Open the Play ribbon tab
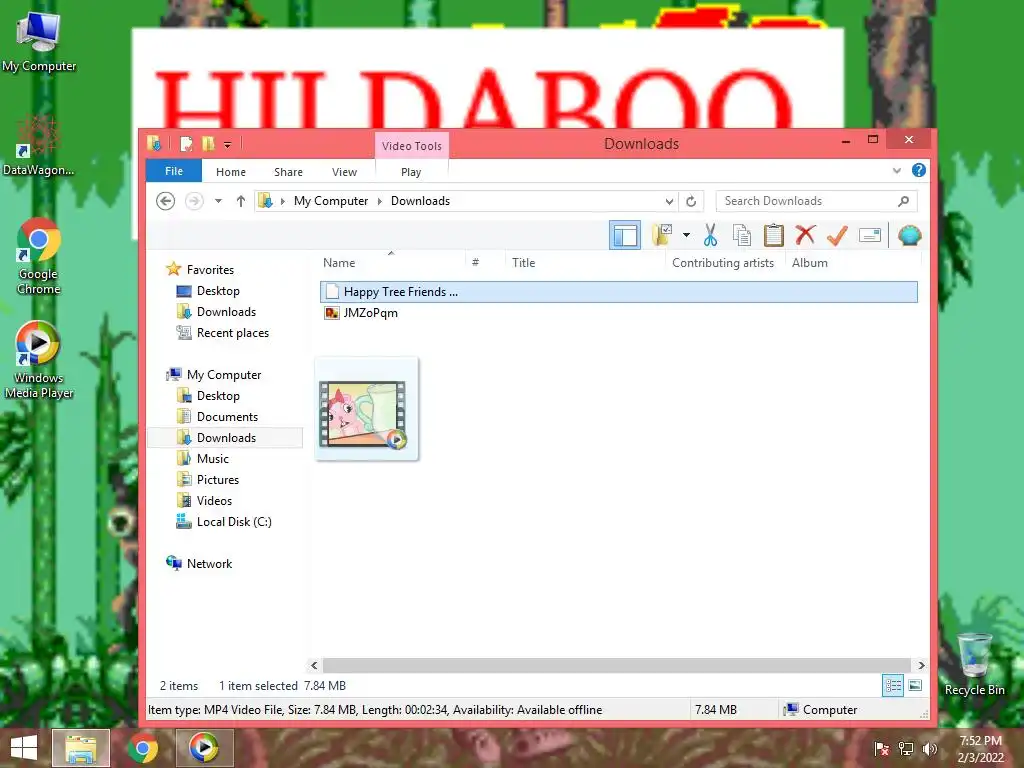This screenshot has width=1024, height=768. (411, 172)
